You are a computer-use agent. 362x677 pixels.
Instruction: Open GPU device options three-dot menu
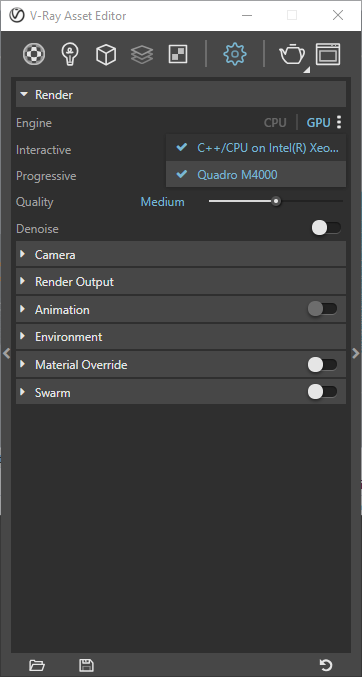(339, 123)
